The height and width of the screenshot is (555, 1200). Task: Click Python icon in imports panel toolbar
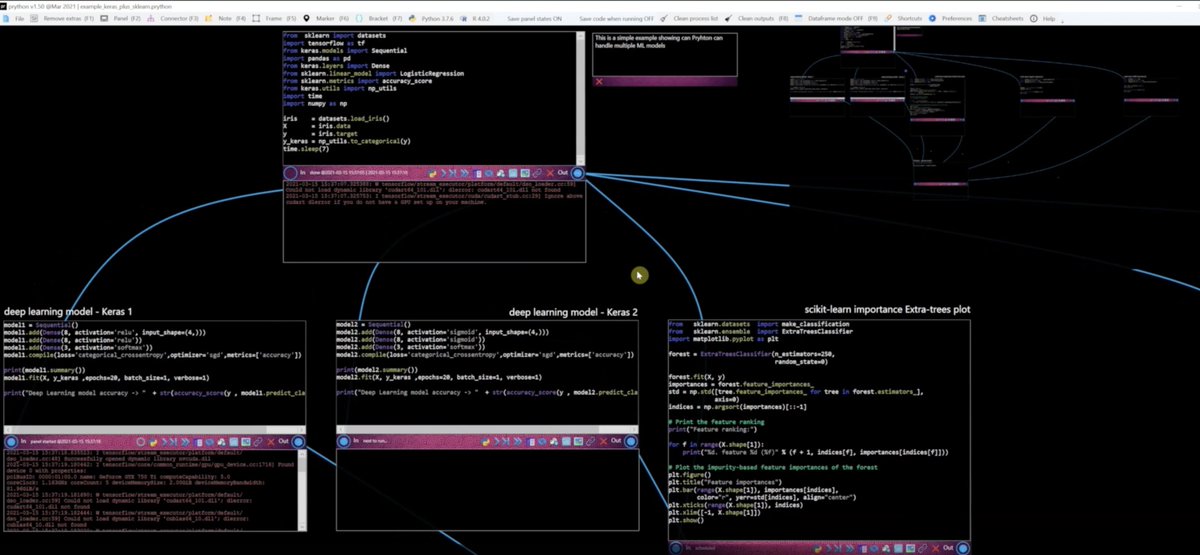coord(432,173)
